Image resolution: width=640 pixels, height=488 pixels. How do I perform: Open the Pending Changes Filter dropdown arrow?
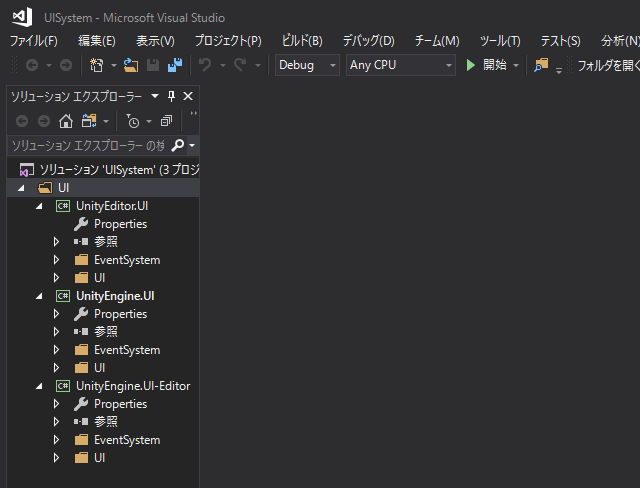pyautogui.click(x=149, y=121)
